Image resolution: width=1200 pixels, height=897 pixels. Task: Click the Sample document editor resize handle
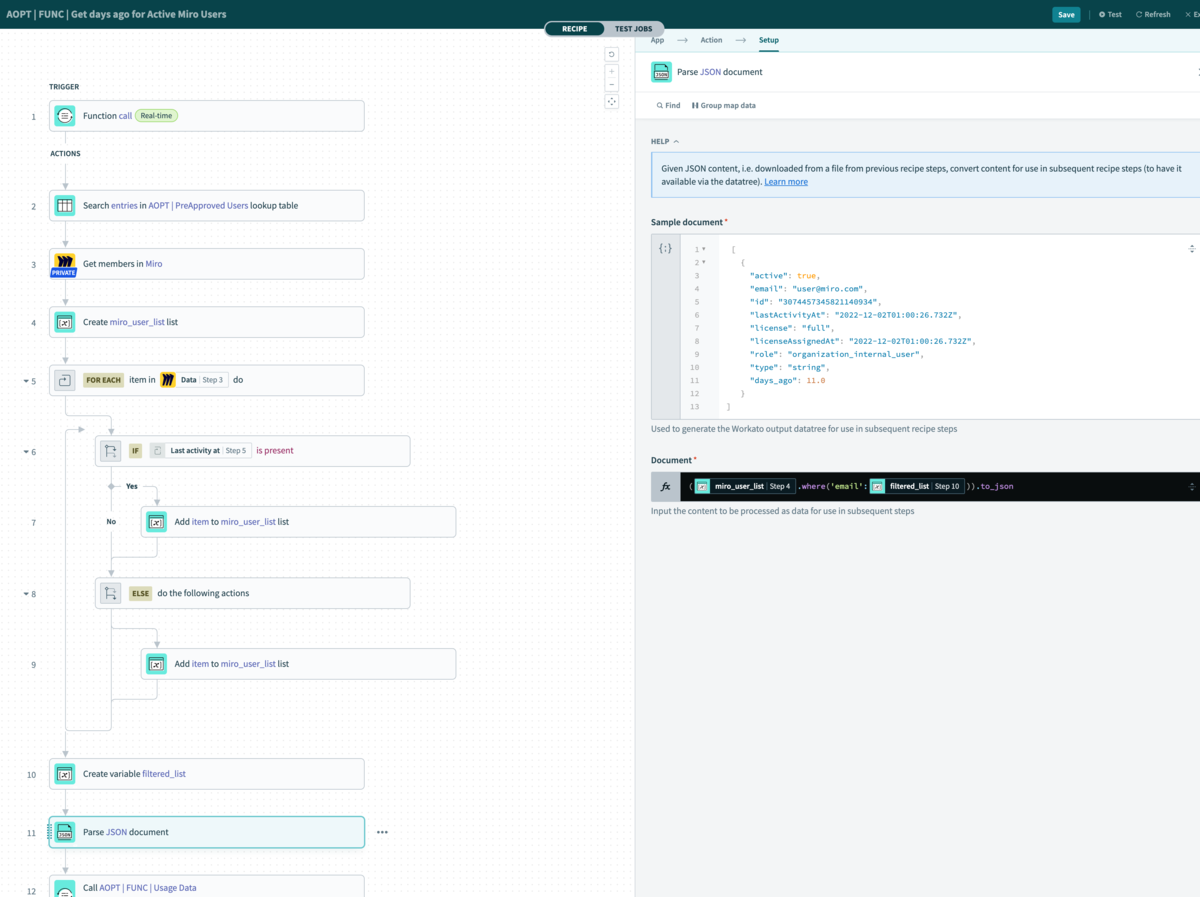[1191, 248]
